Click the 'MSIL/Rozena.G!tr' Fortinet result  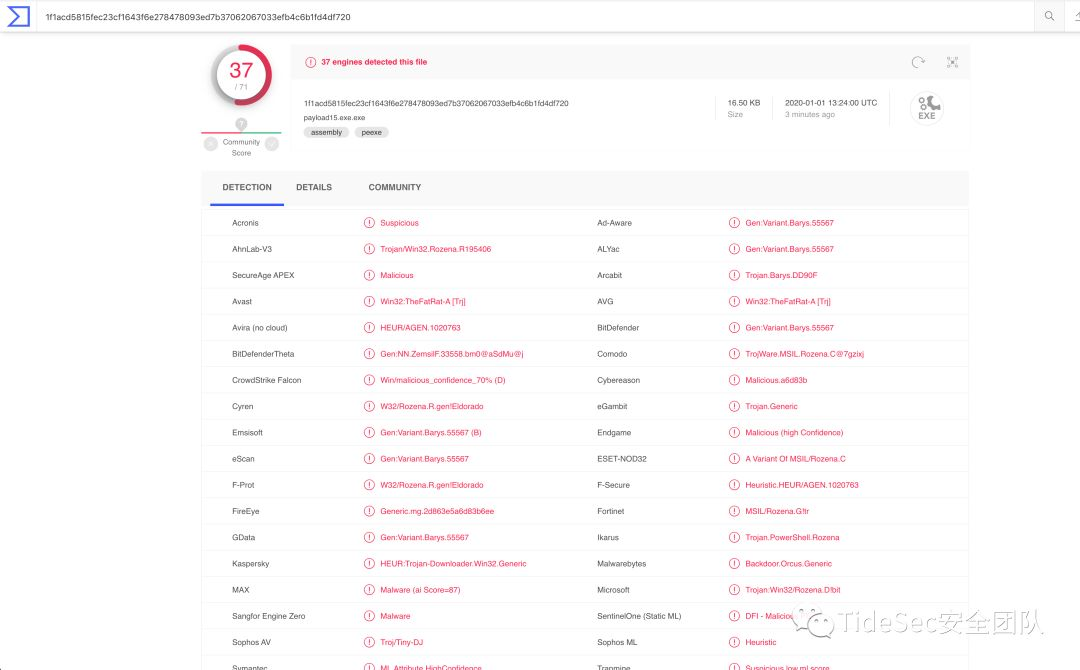(x=777, y=512)
